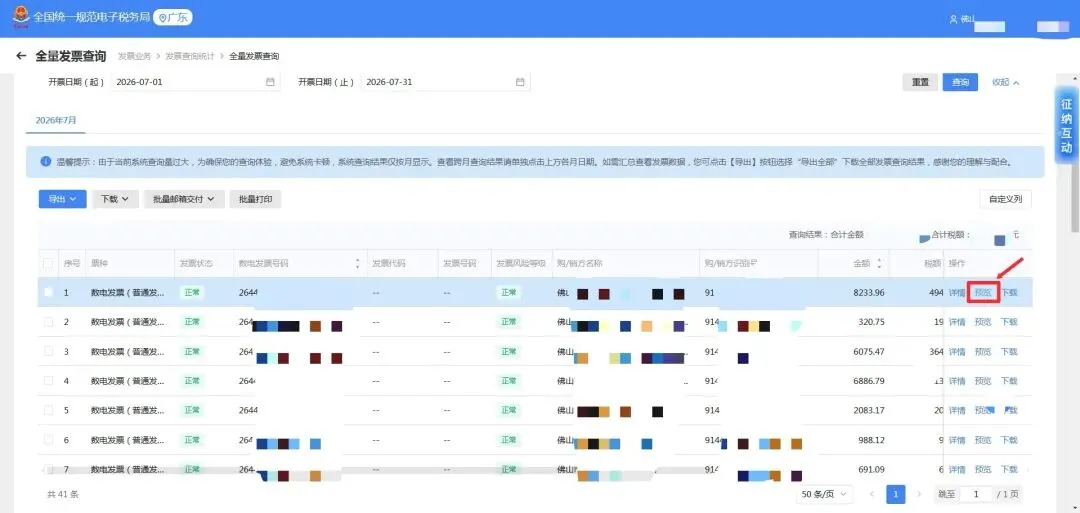Open 发票业务 in breadcrumb

(x=134, y=56)
